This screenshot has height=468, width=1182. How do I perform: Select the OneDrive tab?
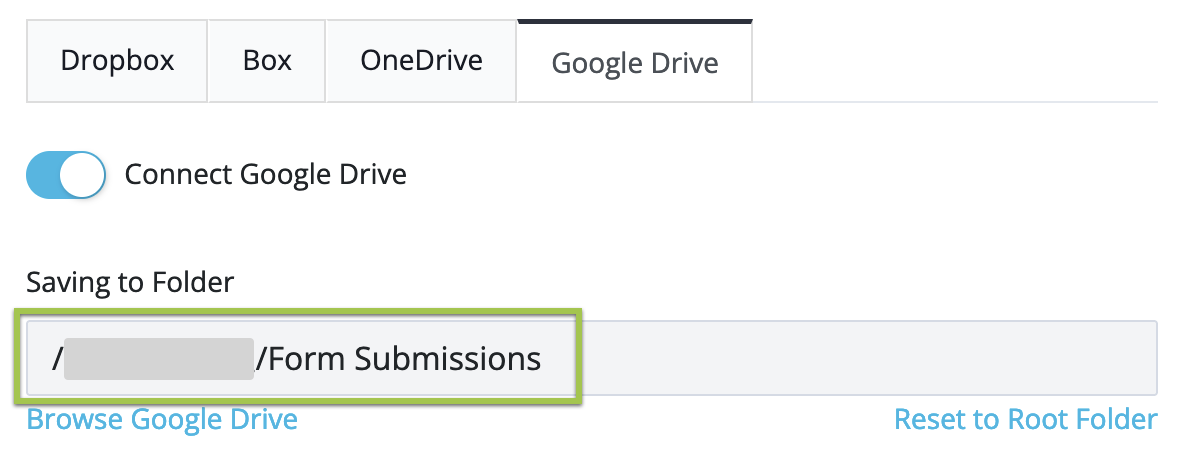click(421, 61)
